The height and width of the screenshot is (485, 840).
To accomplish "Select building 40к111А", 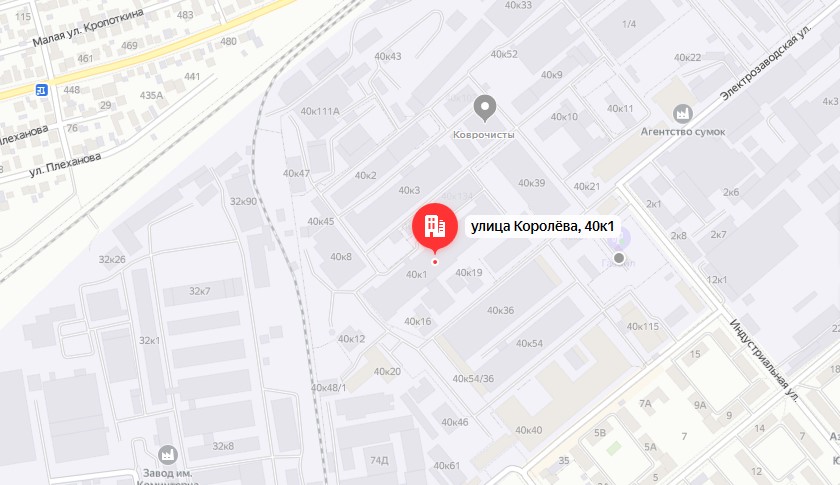I will [x=320, y=111].
